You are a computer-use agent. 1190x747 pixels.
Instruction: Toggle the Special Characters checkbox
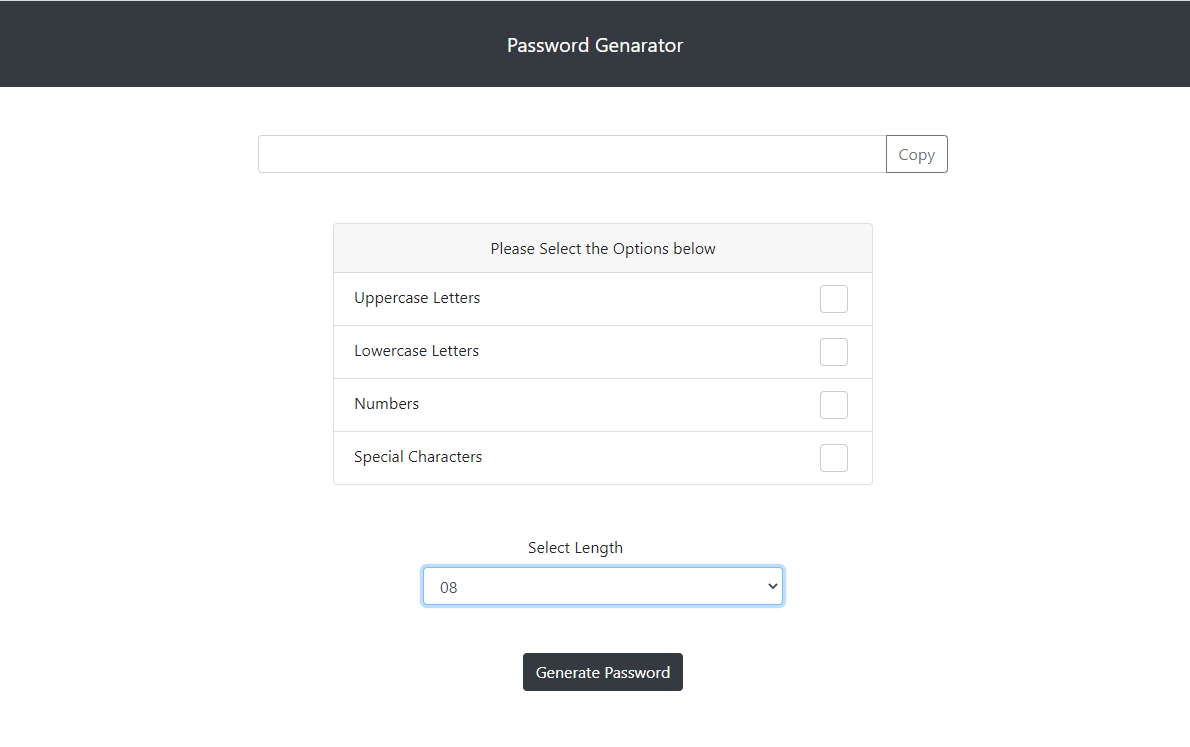pos(833,458)
